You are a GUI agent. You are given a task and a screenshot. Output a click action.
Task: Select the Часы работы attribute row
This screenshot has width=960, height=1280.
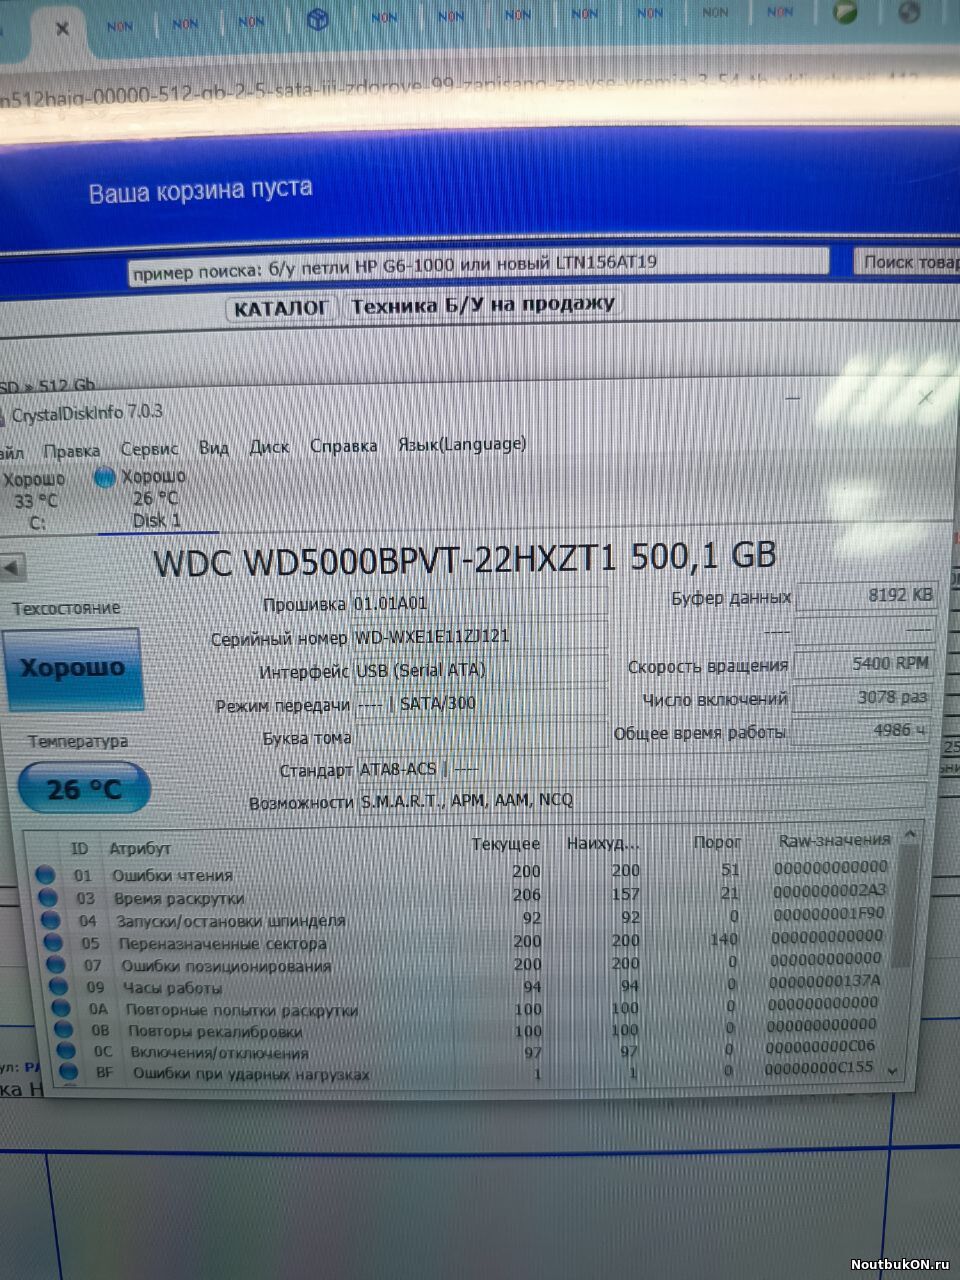466,985
